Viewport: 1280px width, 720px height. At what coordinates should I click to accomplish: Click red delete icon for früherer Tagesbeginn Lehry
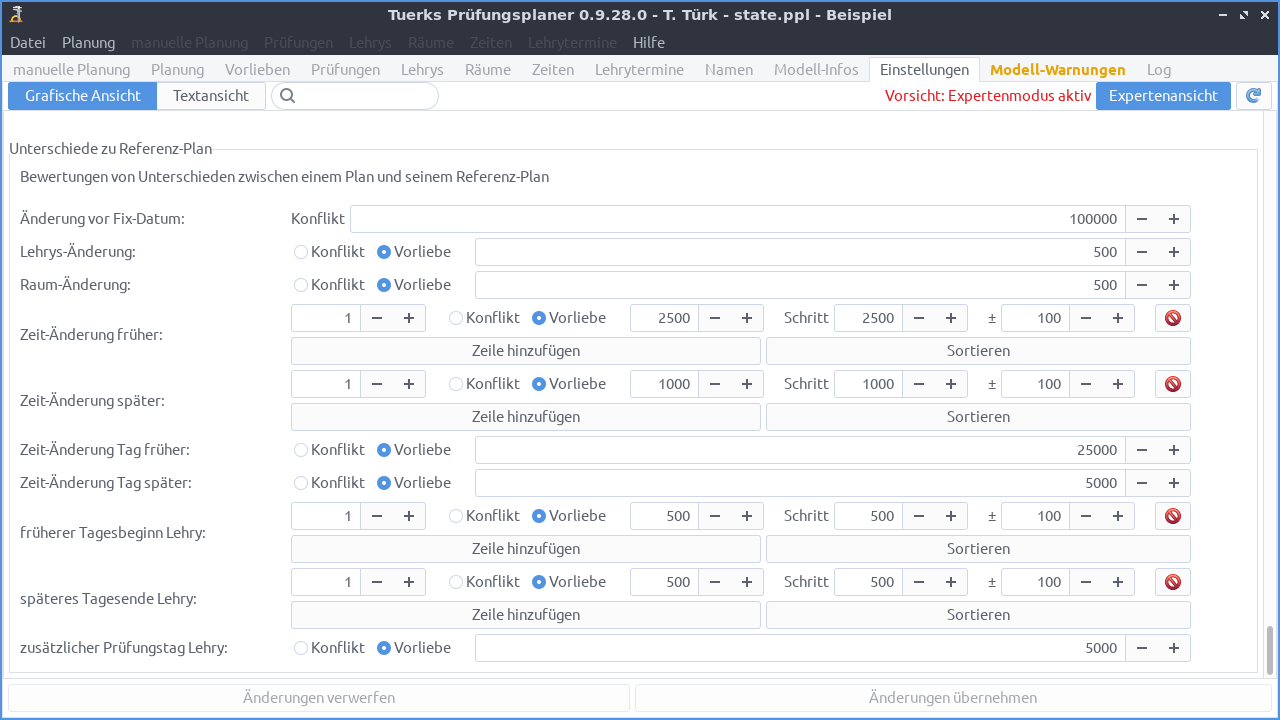coord(1173,516)
